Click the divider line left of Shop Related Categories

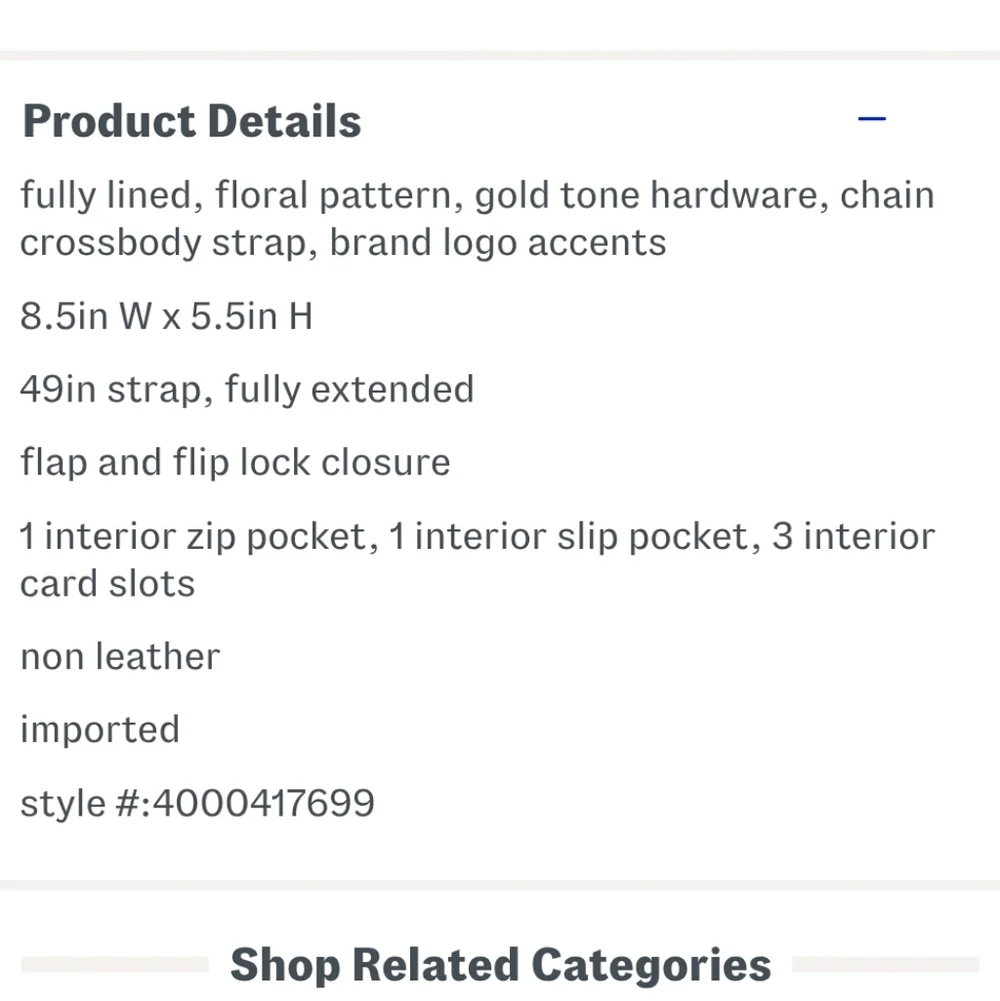[114, 965]
